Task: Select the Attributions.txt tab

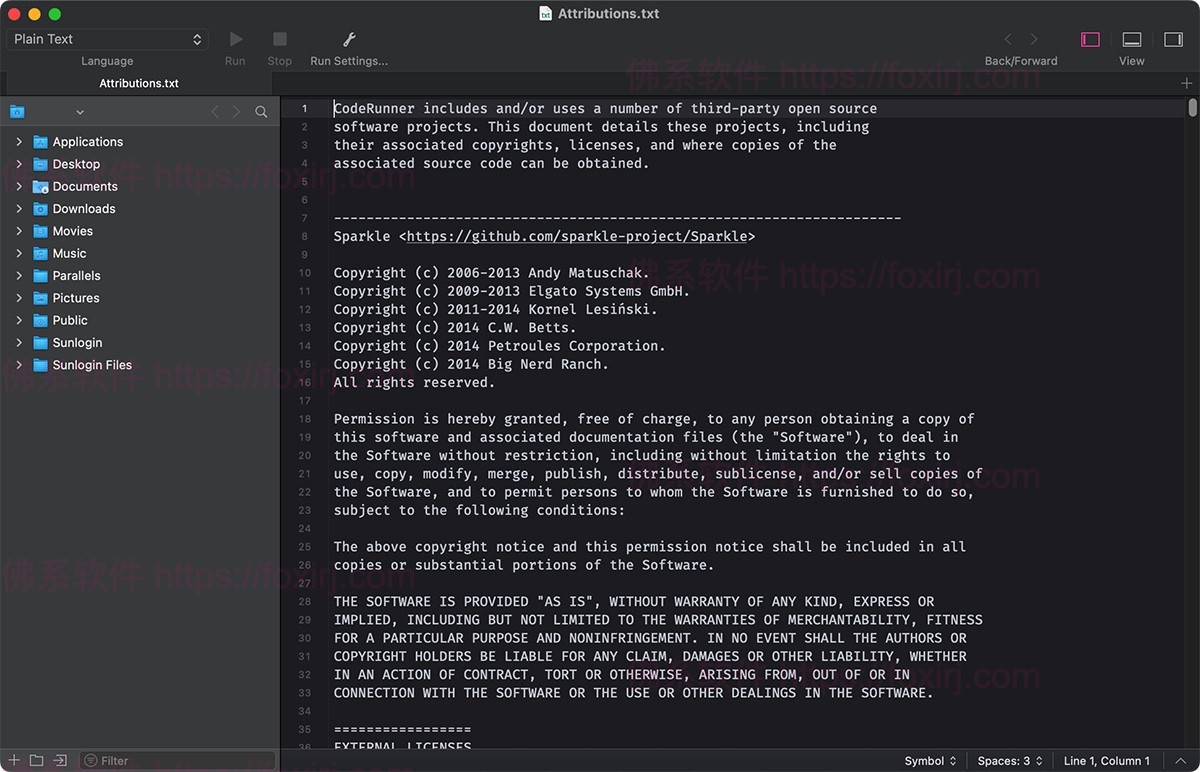Action: pyautogui.click(x=138, y=83)
